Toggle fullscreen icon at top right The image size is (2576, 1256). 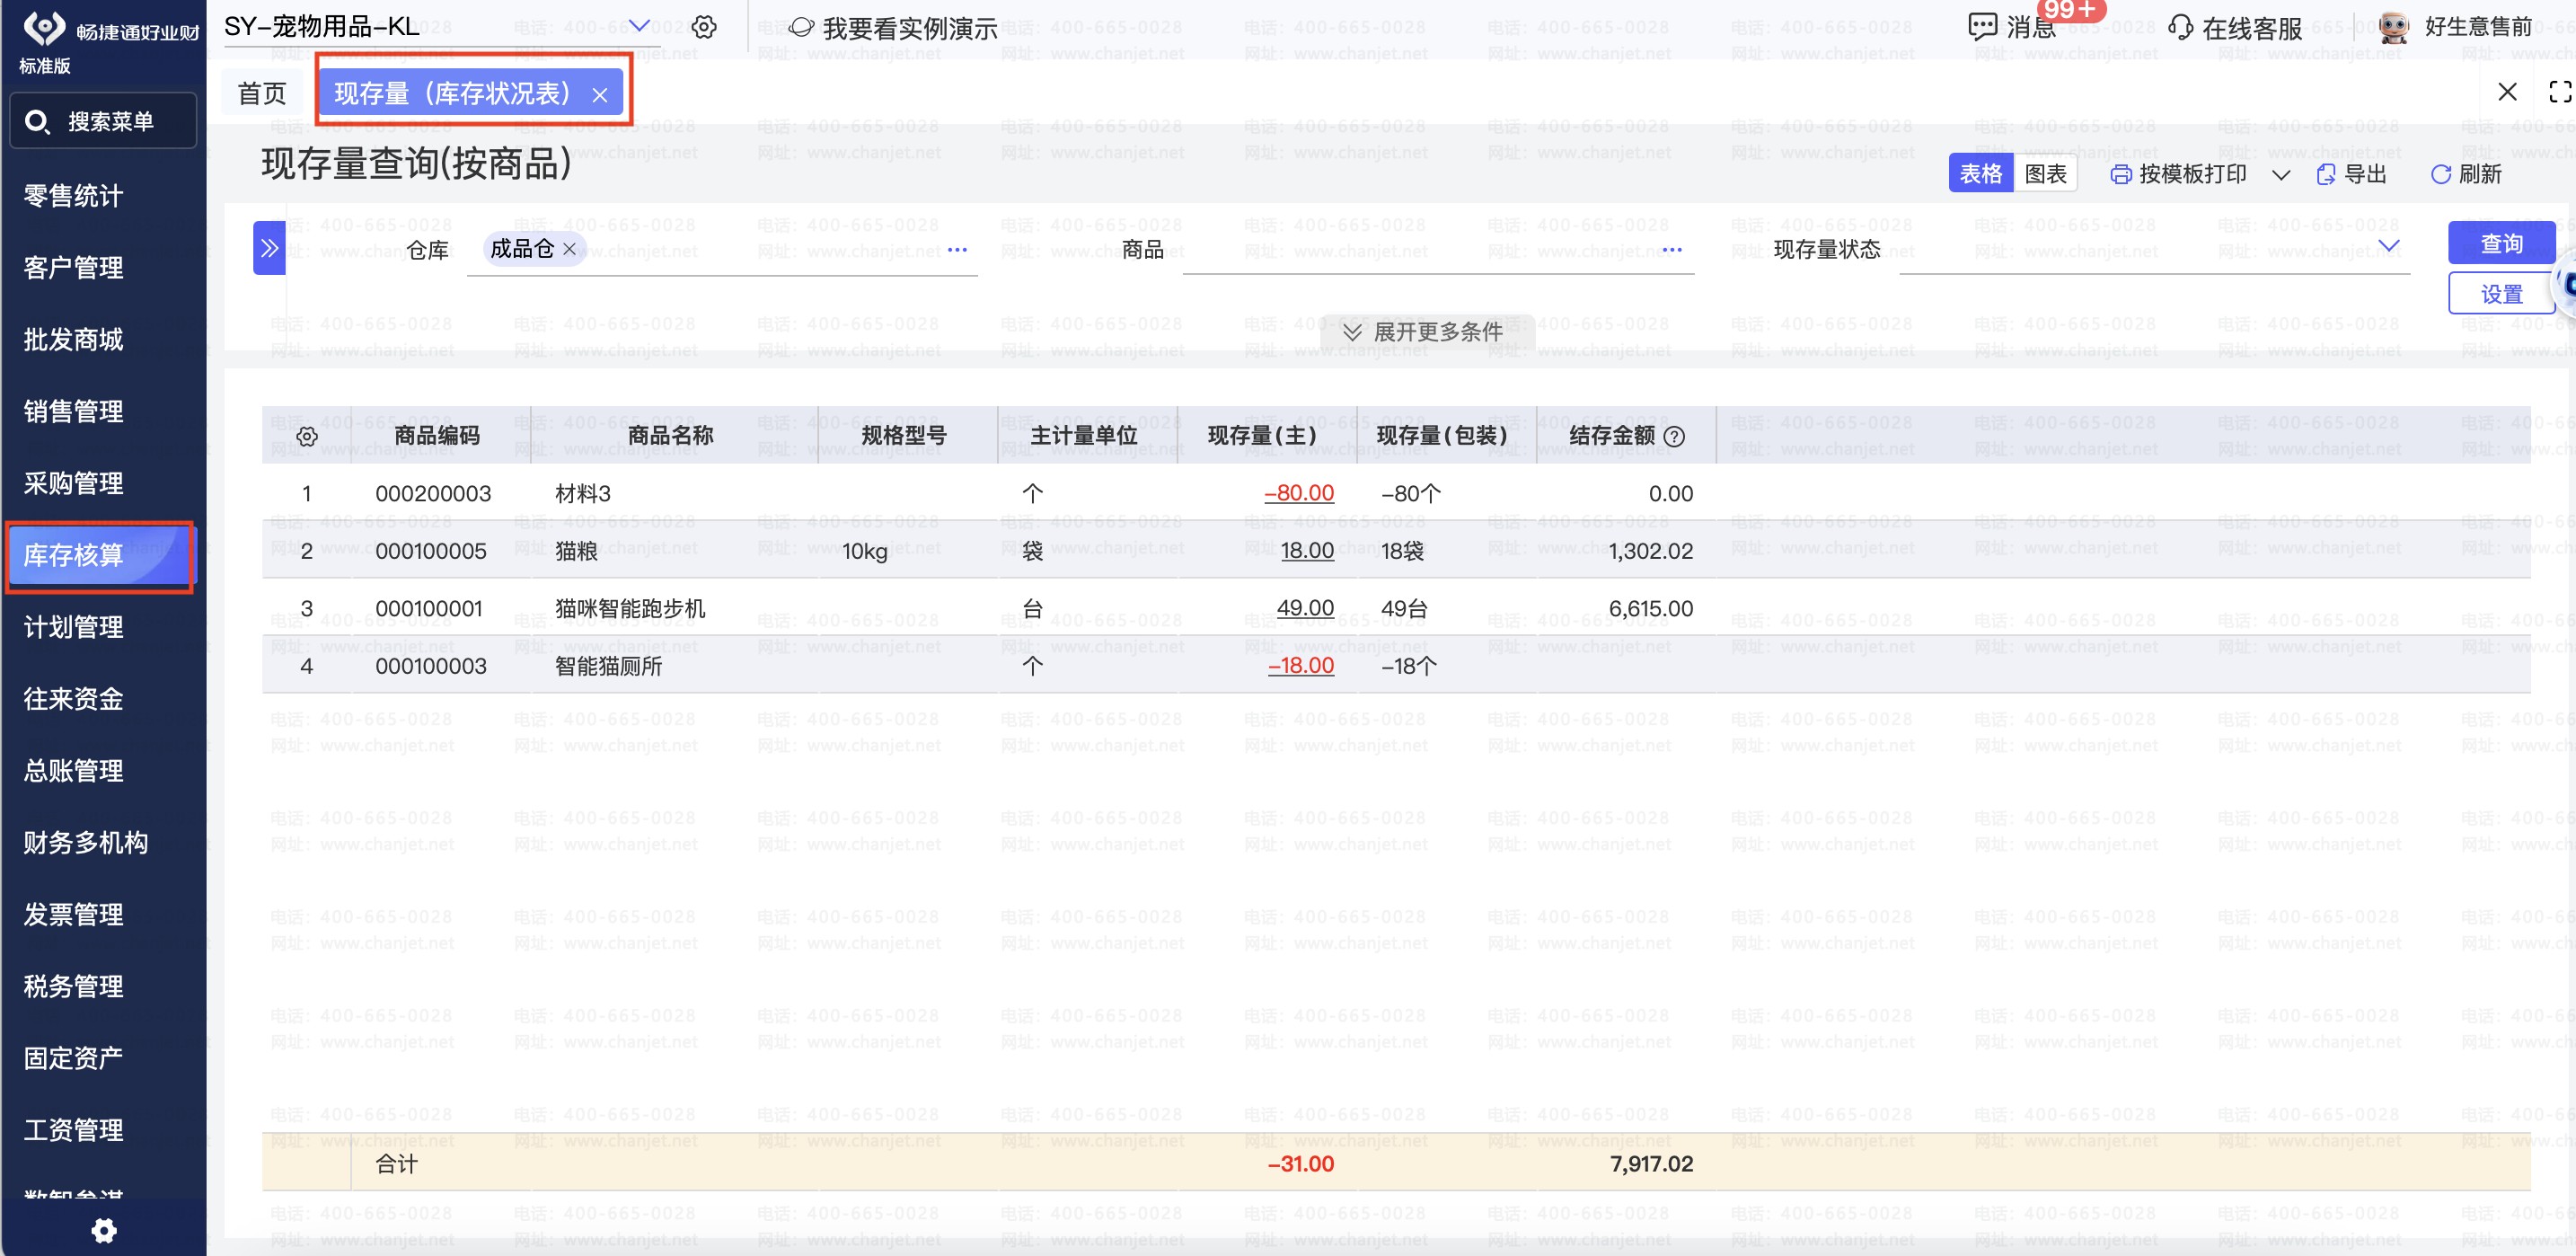point(2560,92)
